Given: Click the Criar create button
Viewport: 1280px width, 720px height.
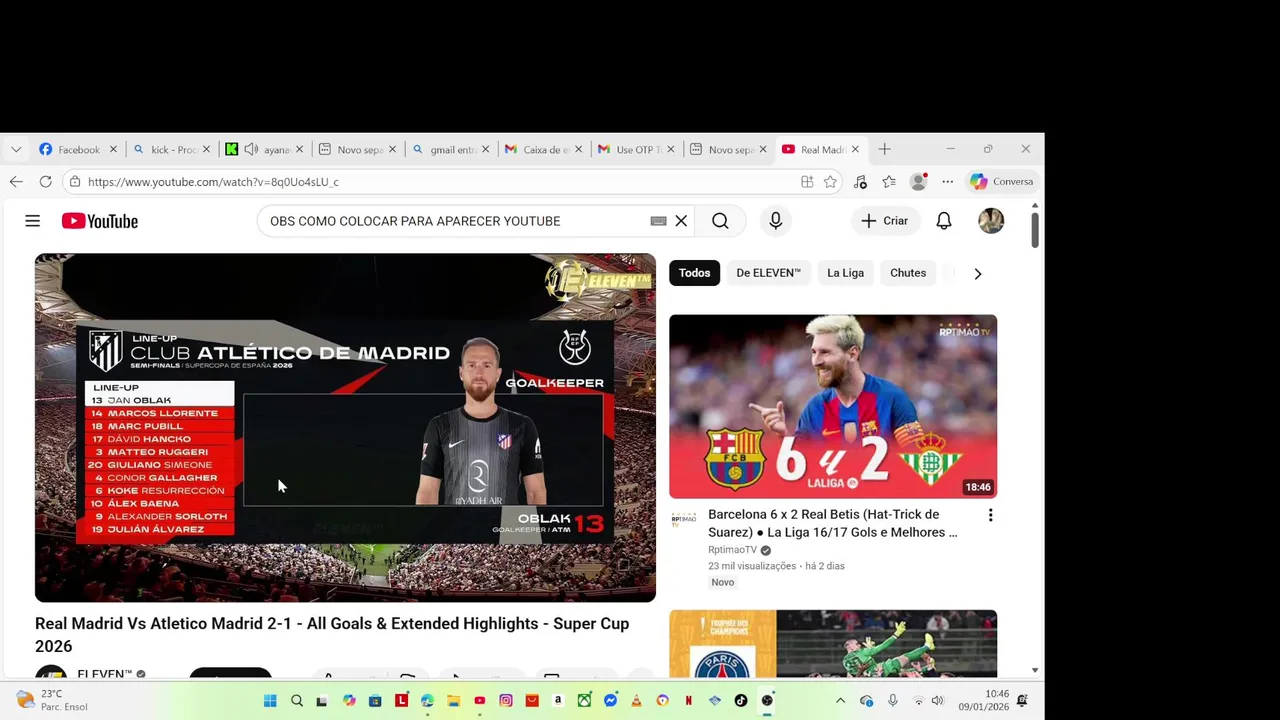Looking at the screenshot, I should [884, 221].
